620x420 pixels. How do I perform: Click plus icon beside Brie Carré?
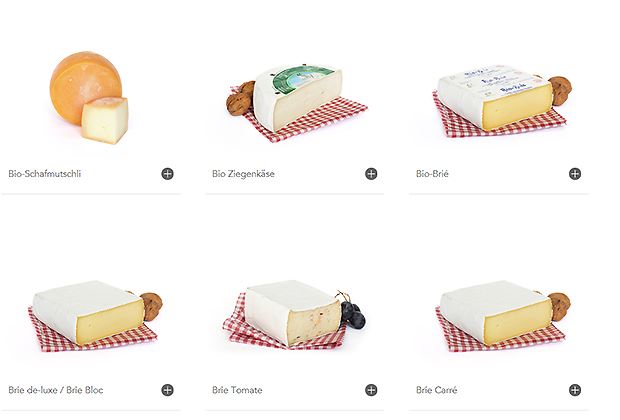(575, 390)
